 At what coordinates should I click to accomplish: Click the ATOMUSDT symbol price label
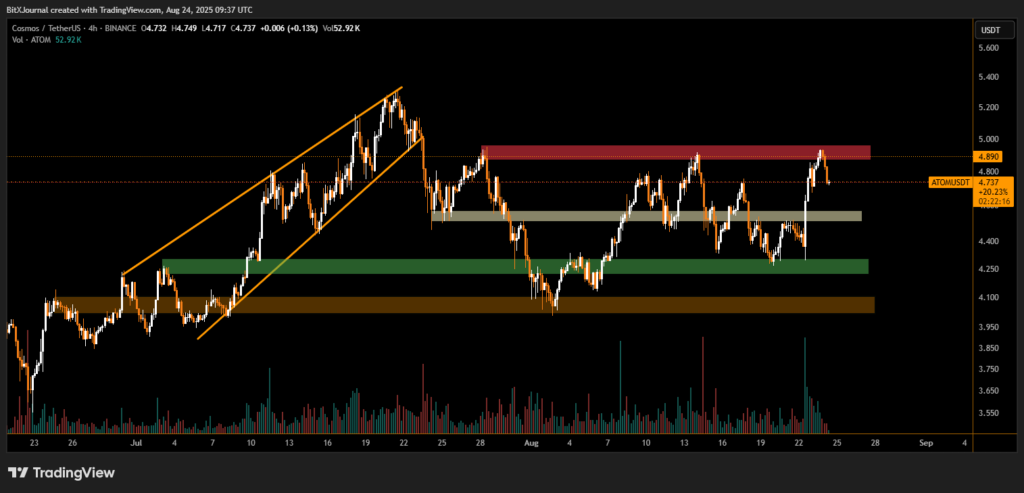(x=949, y=182)
